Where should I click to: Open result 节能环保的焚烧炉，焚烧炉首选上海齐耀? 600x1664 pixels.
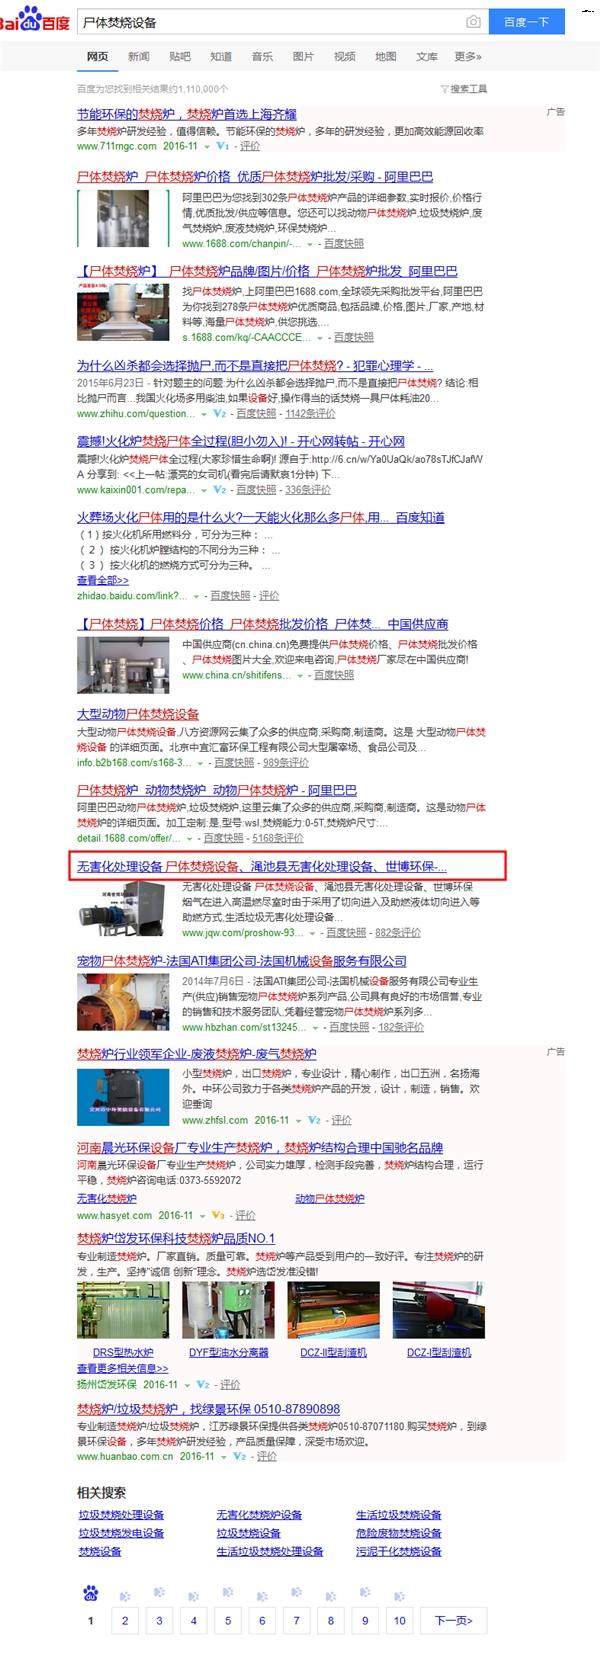(x=187, y=114)
